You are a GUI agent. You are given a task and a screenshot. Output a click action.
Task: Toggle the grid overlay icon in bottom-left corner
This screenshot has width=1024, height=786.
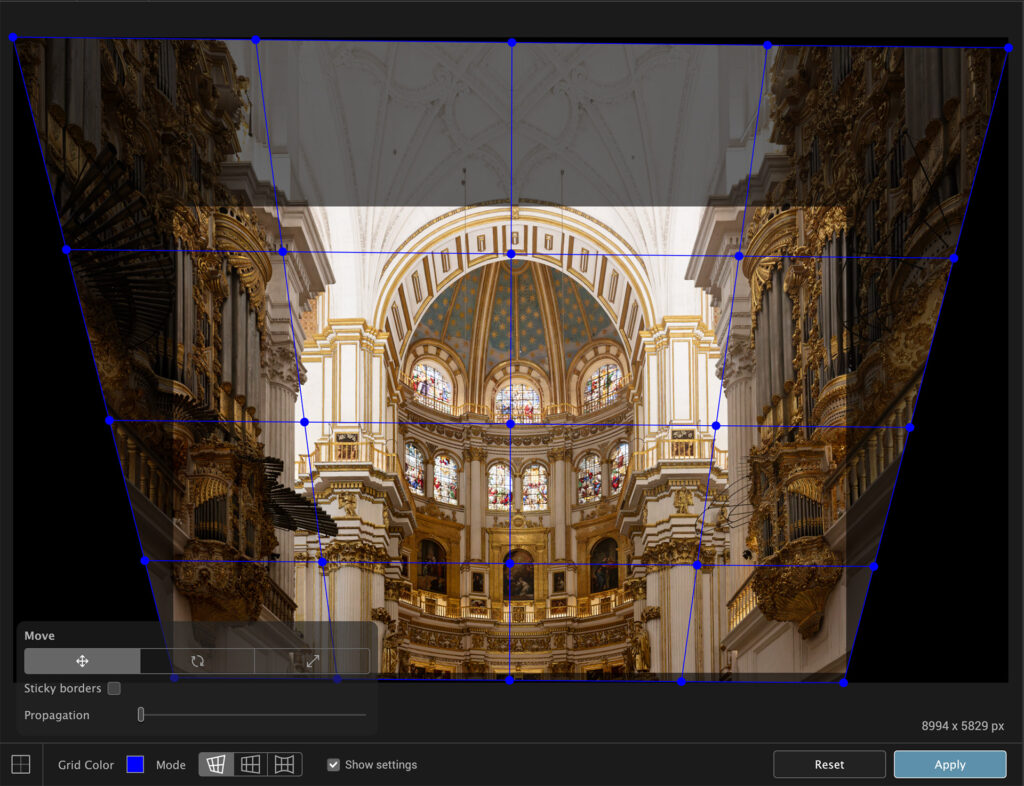click(21, 765)
